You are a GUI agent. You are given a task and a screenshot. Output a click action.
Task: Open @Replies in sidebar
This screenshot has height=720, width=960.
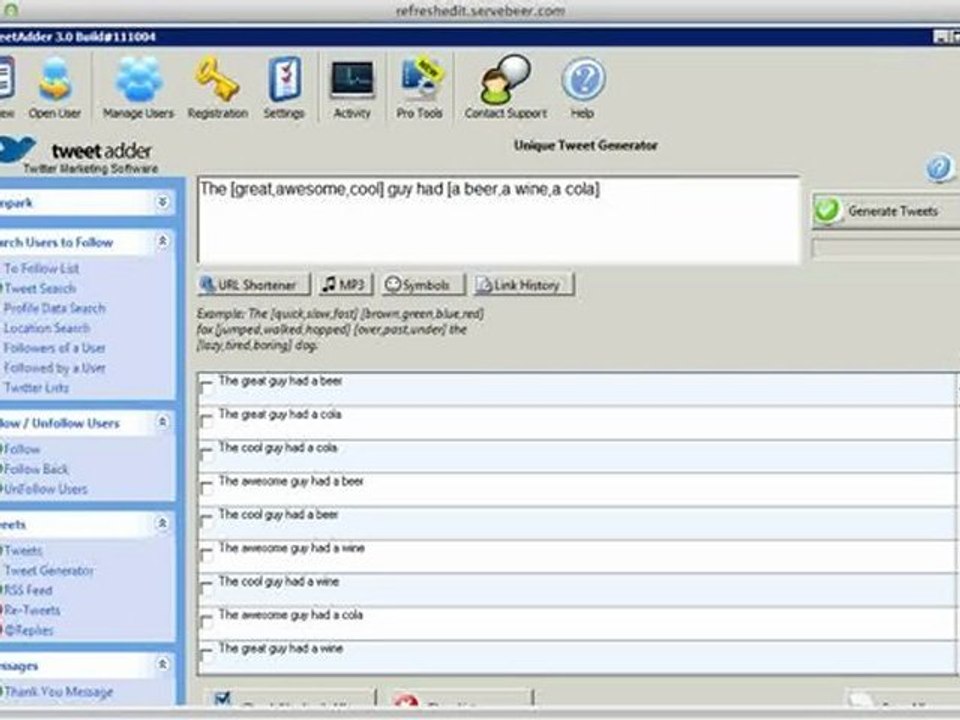29,630
